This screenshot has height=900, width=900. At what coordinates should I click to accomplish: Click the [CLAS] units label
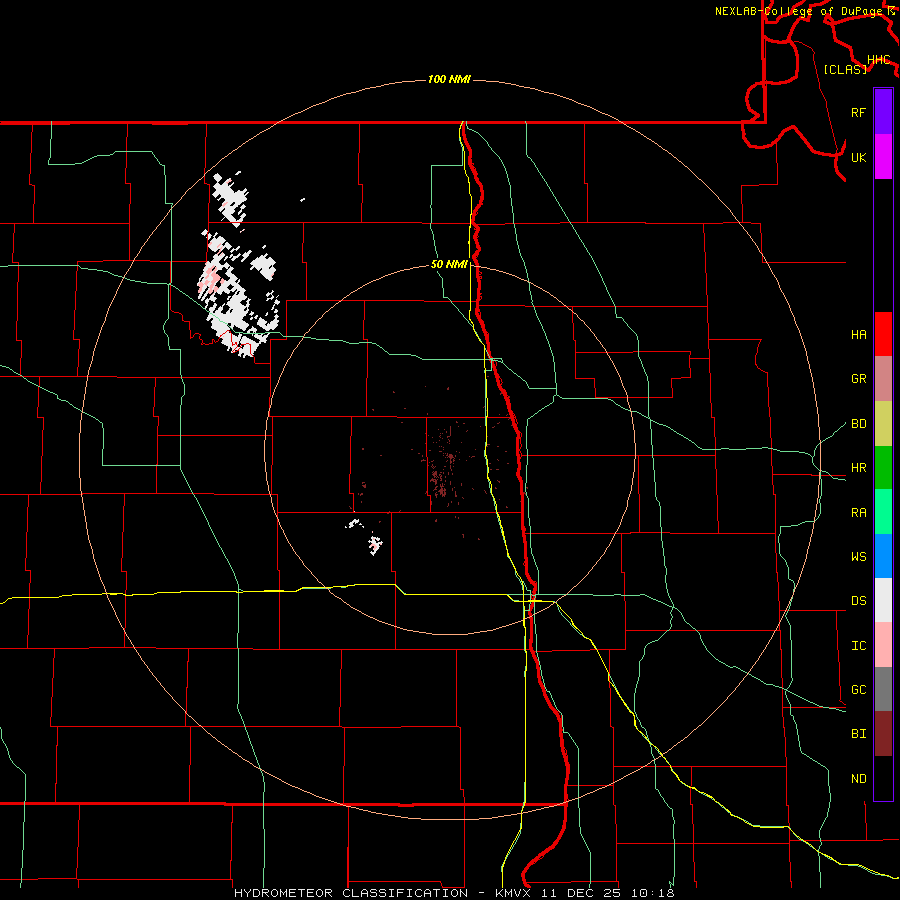(x=845, y=69)
